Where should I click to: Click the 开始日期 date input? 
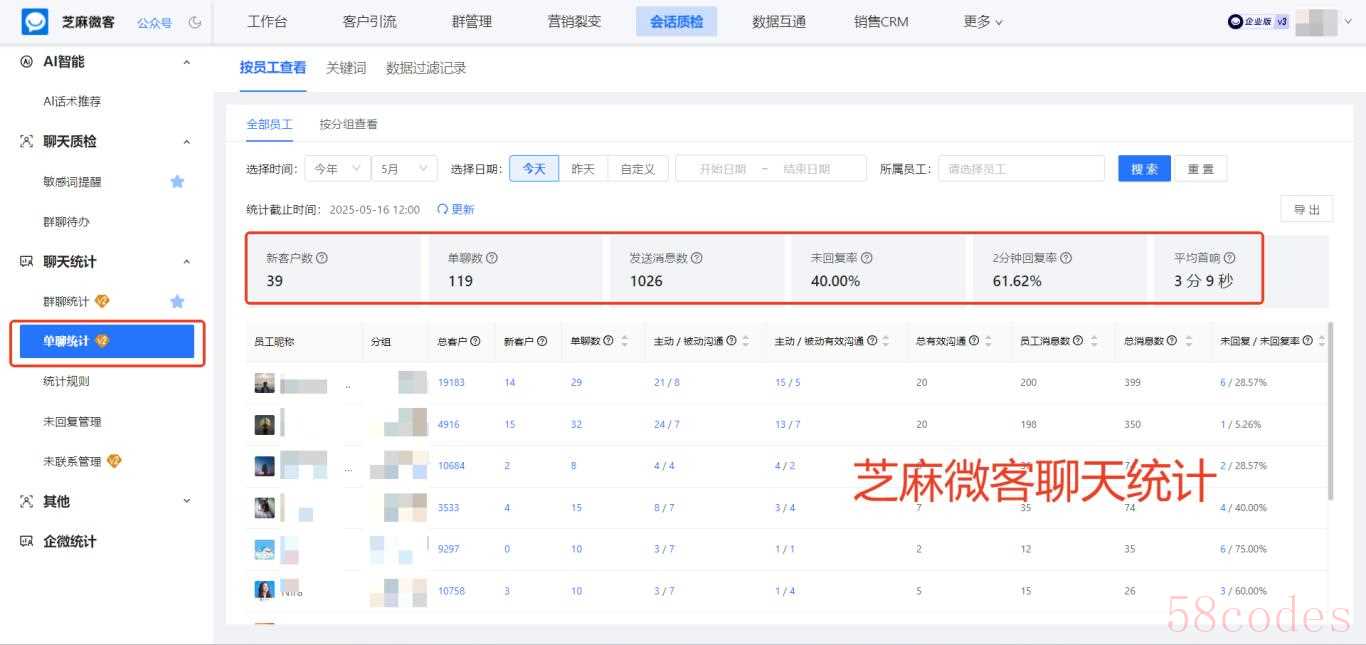pyautogui.click(x=722, y=169)
